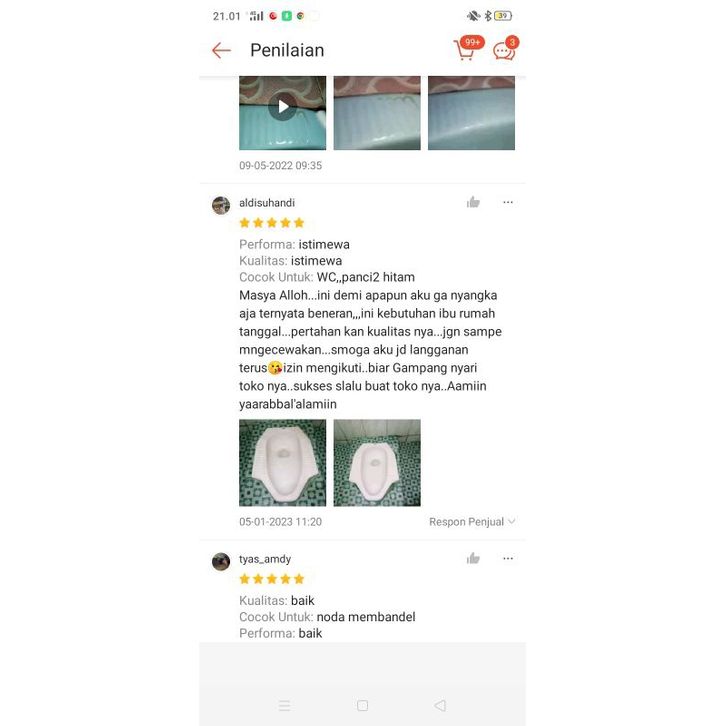Open aldisuhandi's profile avatar
Viewport: 726px width, 726px height.
tap(221, 205)
